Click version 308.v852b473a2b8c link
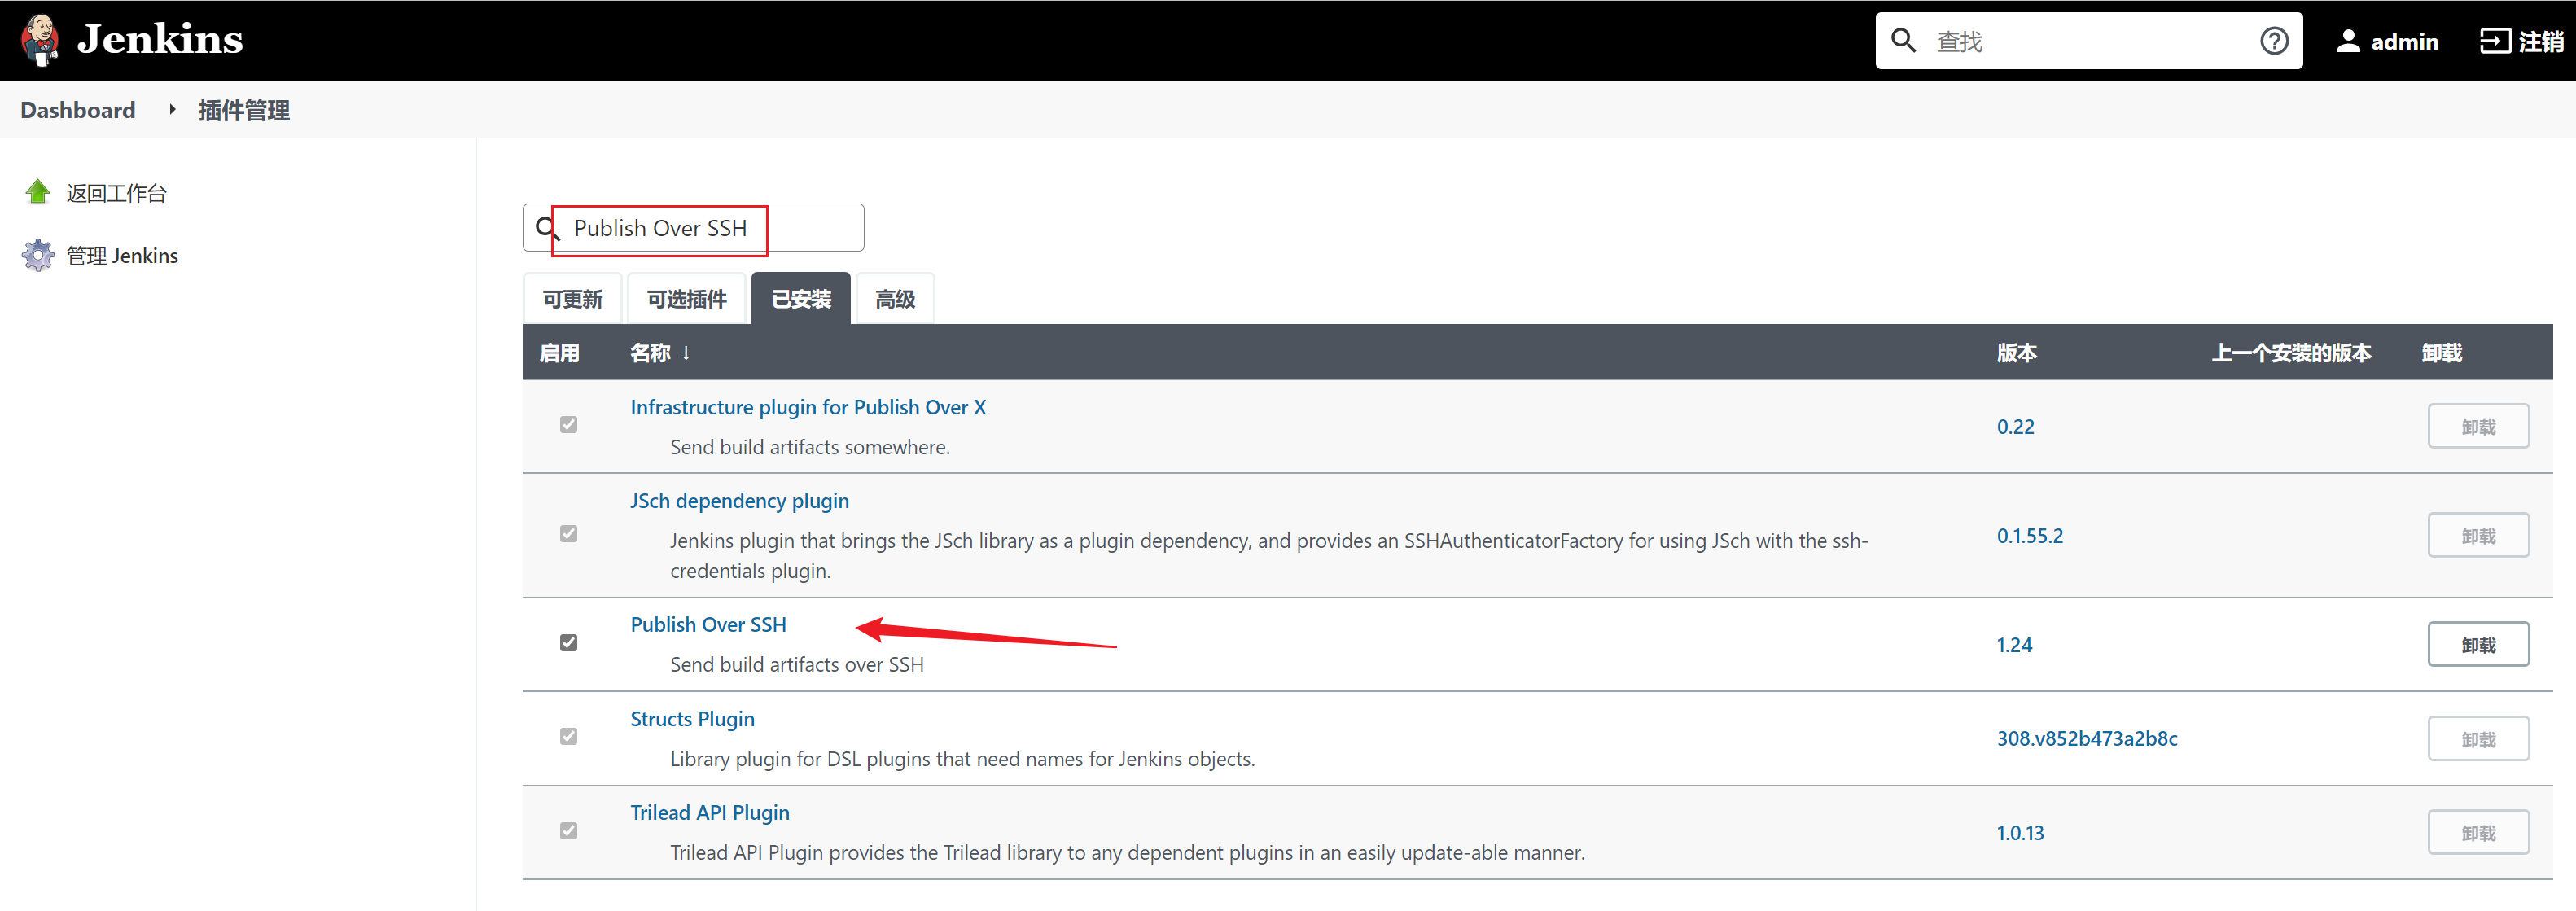This screenshot has width=2576, height=911. pyautogui.click(x=2087, y=739)
